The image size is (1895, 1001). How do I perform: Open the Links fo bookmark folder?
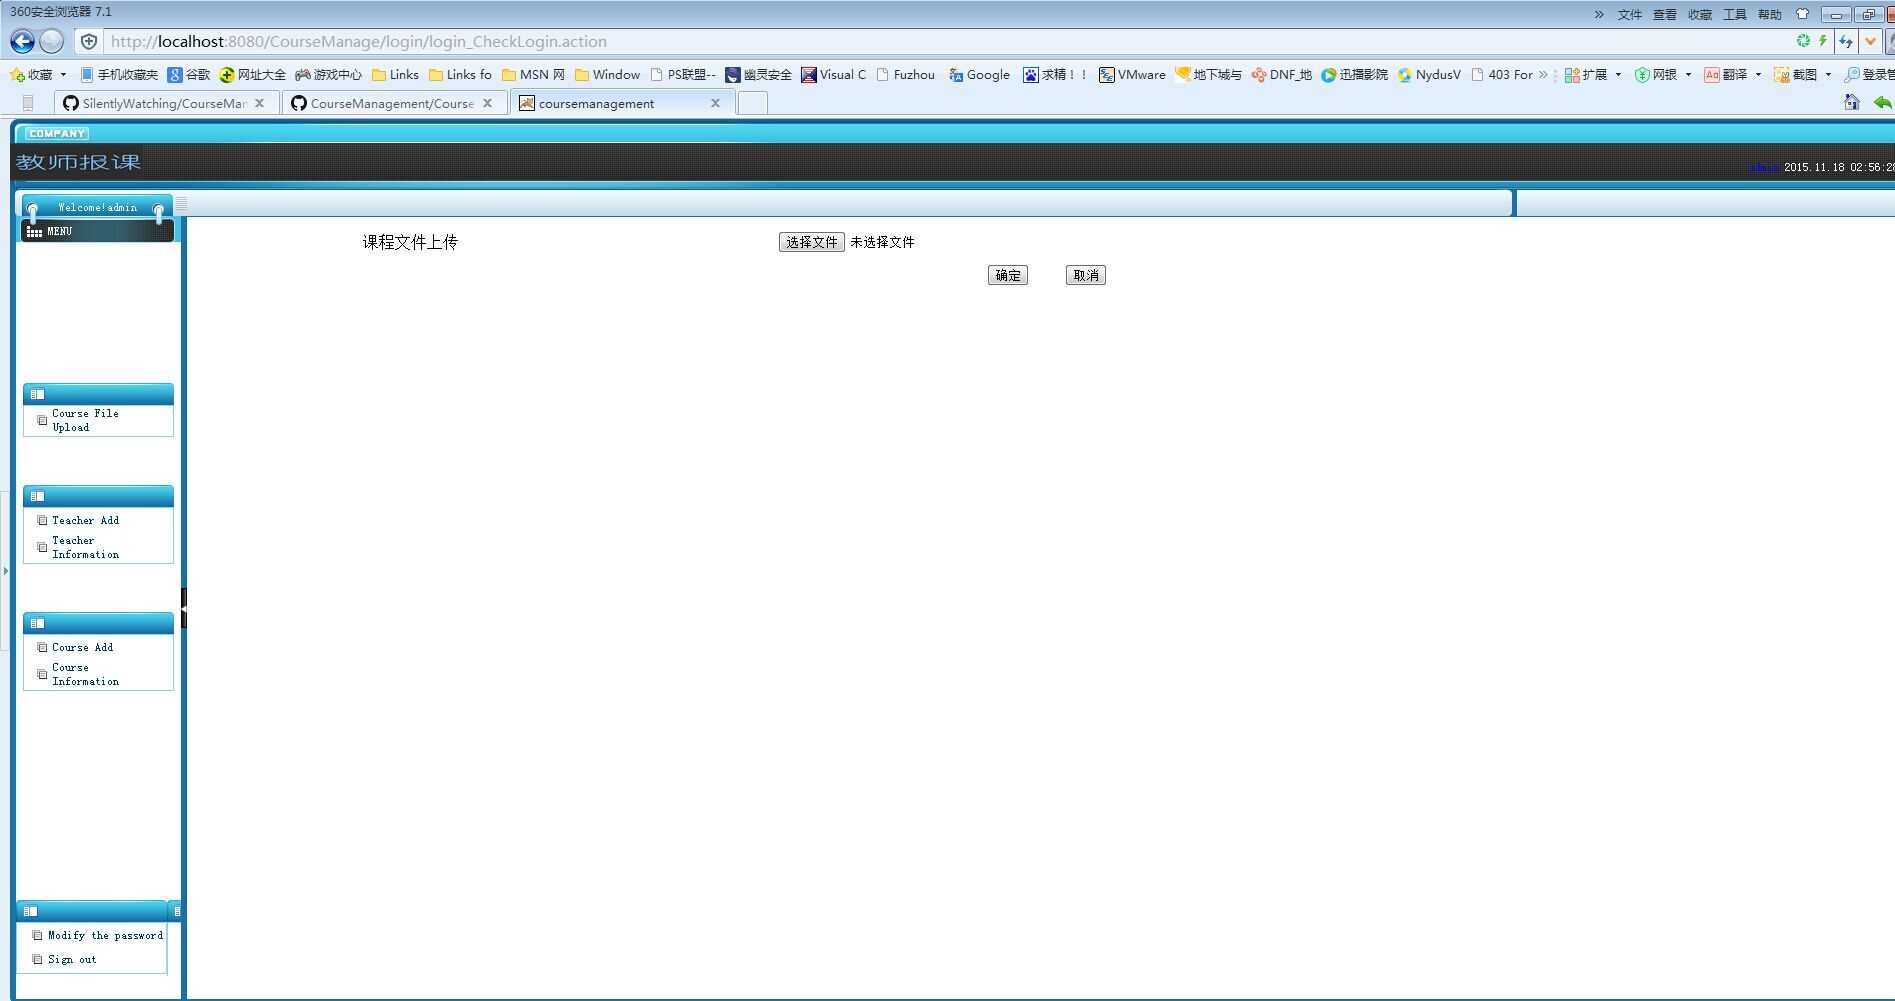coord(460,75)
